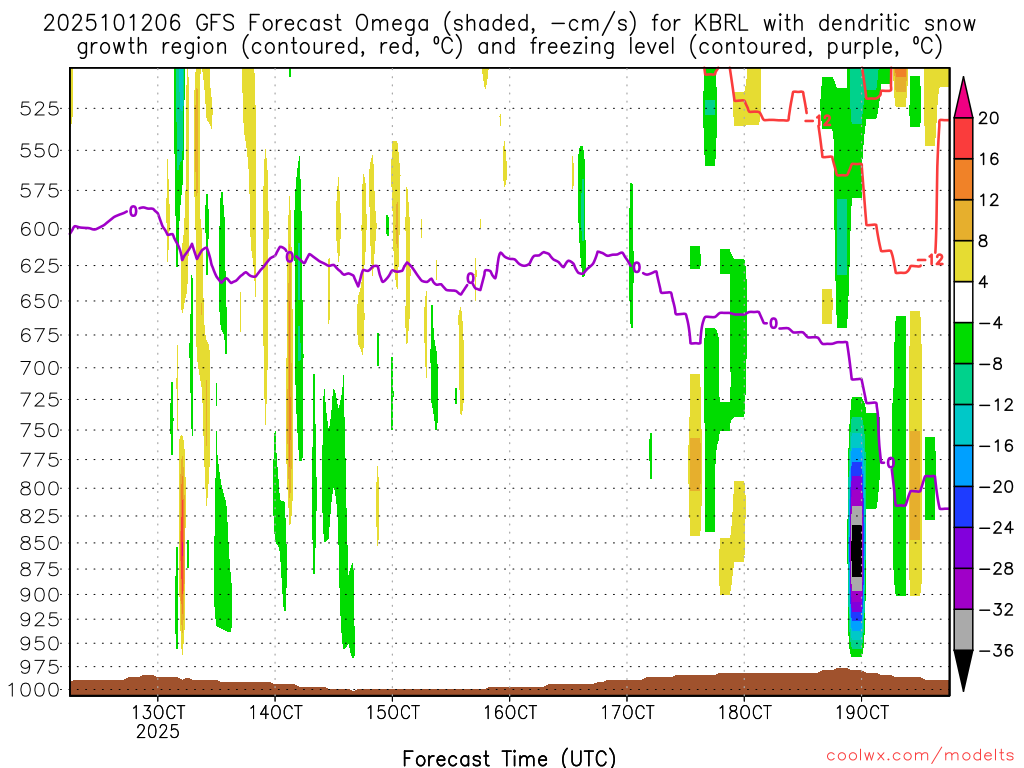This screenshot has width=1024, height=768.
Task: Click the pink arrow cap atop the colorbar
Action: coord(963,101)
